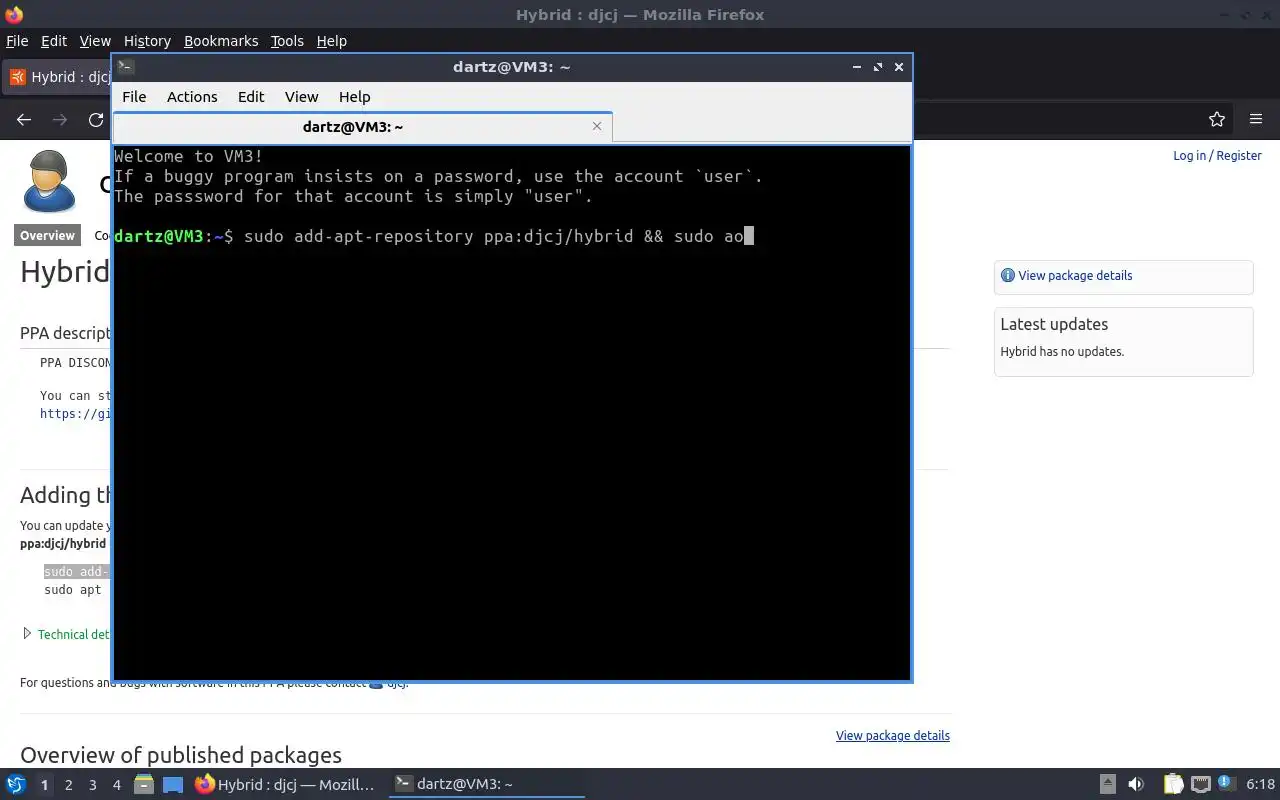Click the Latest updates heading

click(1054, 324)
